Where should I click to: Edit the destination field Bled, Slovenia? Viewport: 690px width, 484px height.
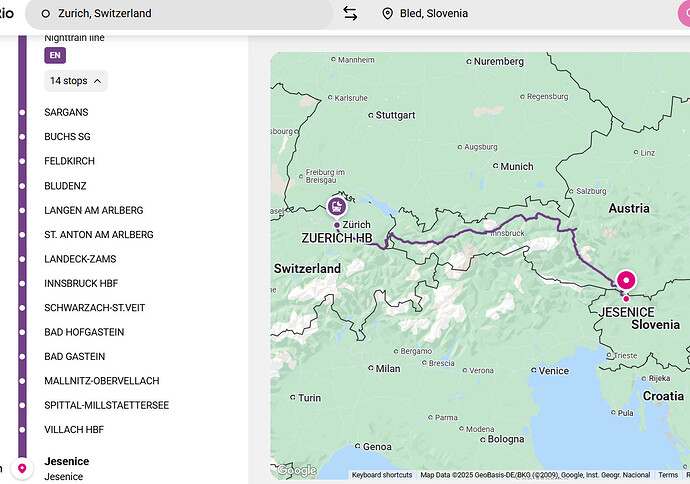point(434,14)
